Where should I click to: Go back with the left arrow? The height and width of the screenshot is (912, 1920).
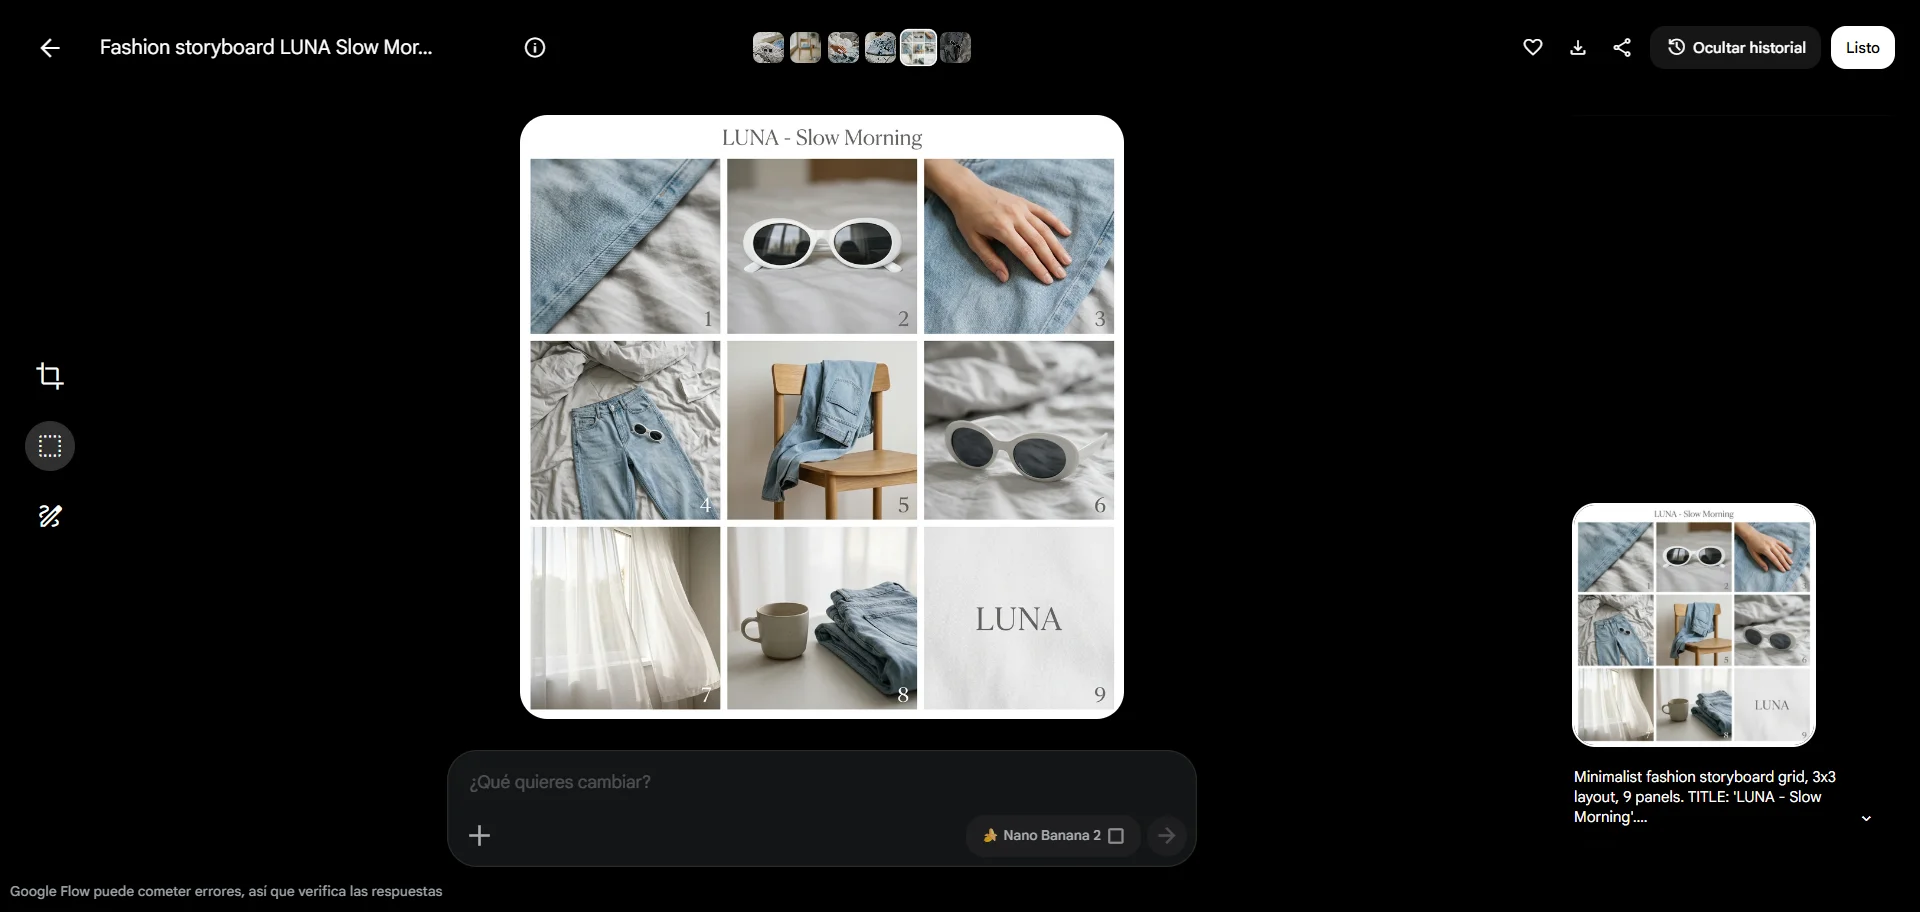(x=50, y=48)
